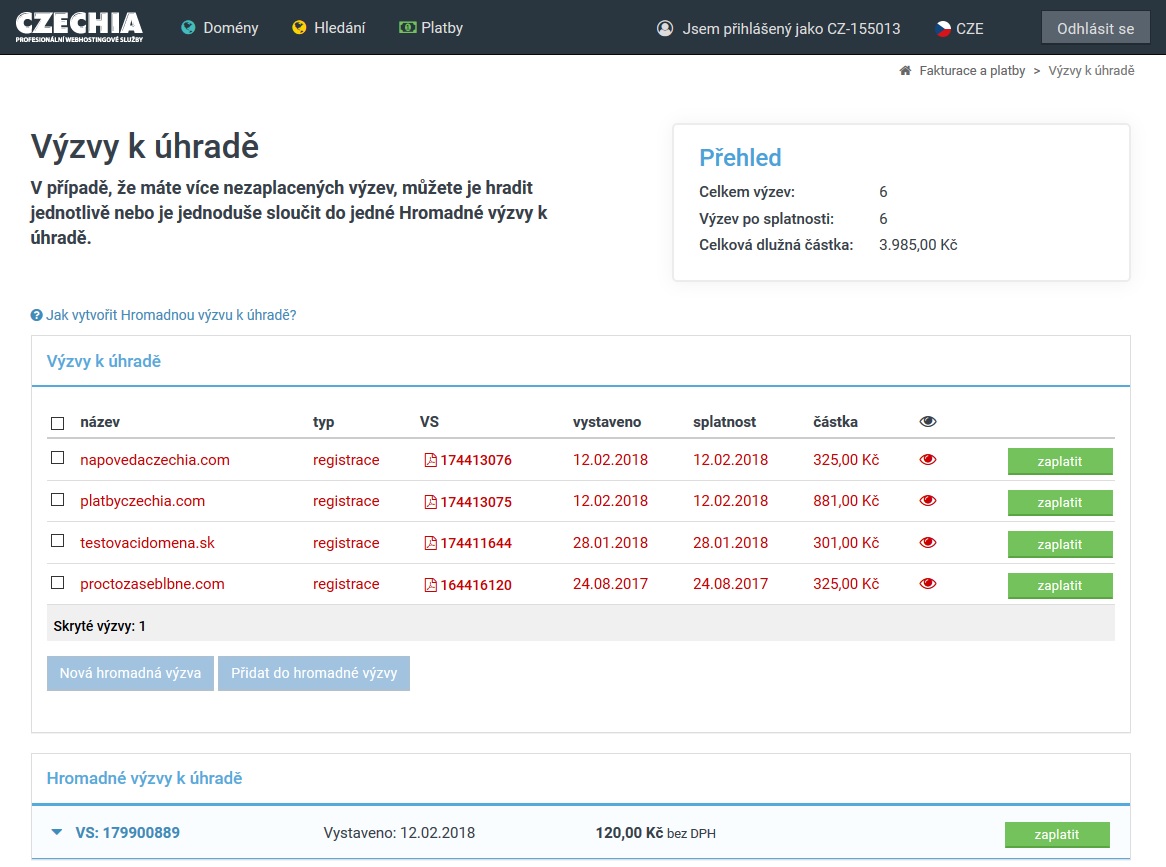
Task: Open PDF icon for invoice 164416120
Action: [430, 585]
